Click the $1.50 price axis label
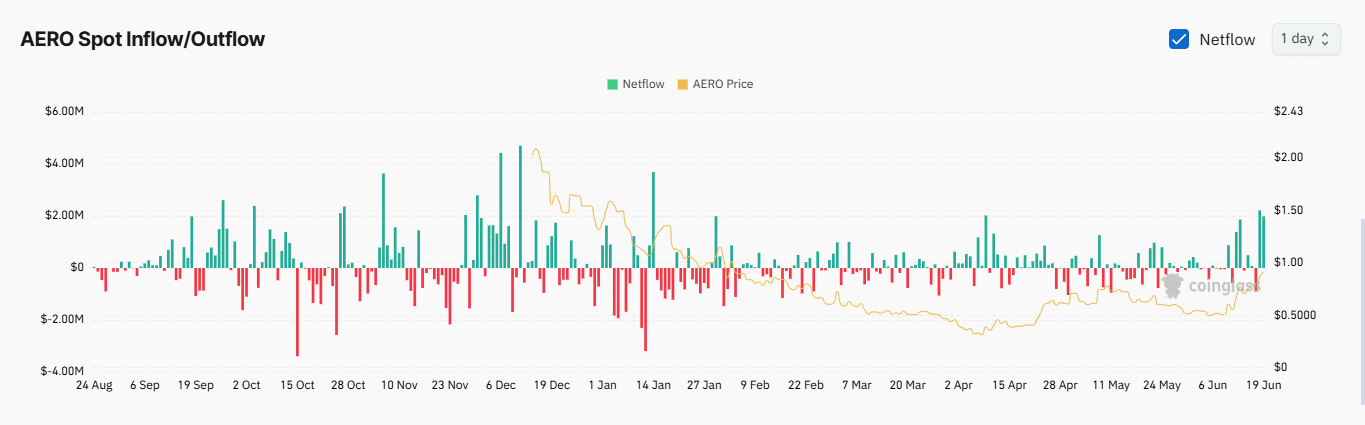This screenshot has height=425, width=1365. point(1288,210)
